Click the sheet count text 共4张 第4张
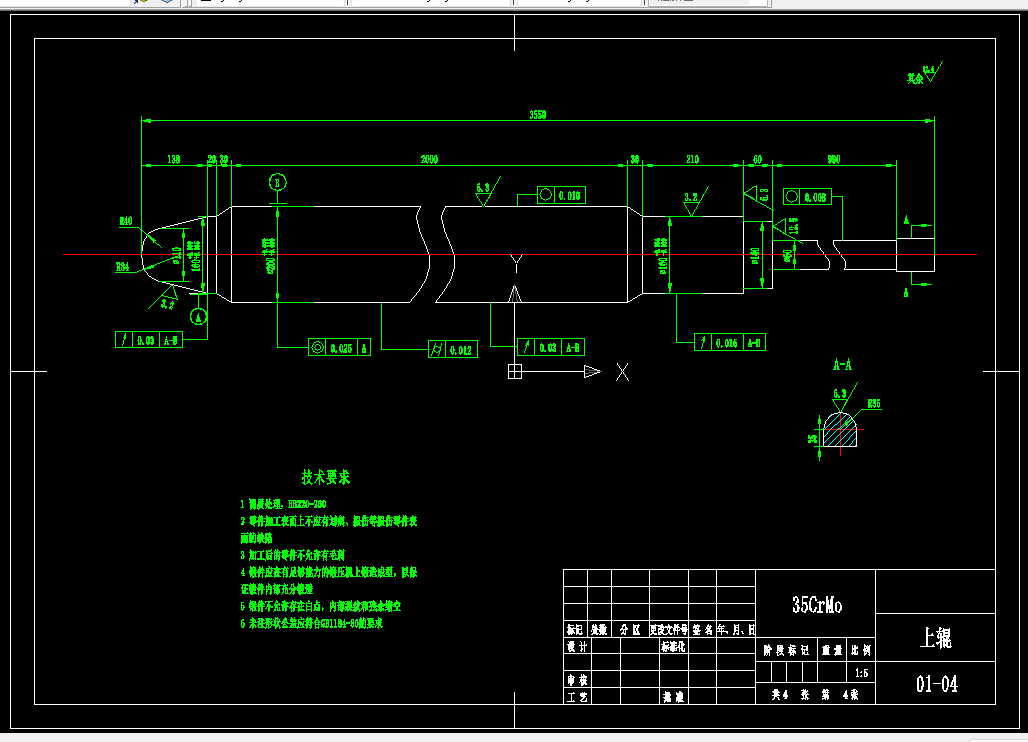The width and height of the screenshot is (1028, 742). [815, 694]
